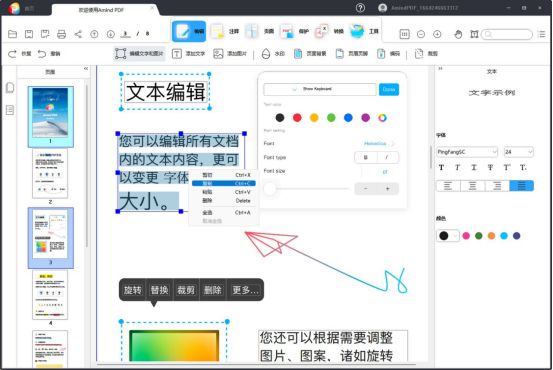553x370 pixels.
Task: Click the search field in the toolbar
Action: (507, 34)
